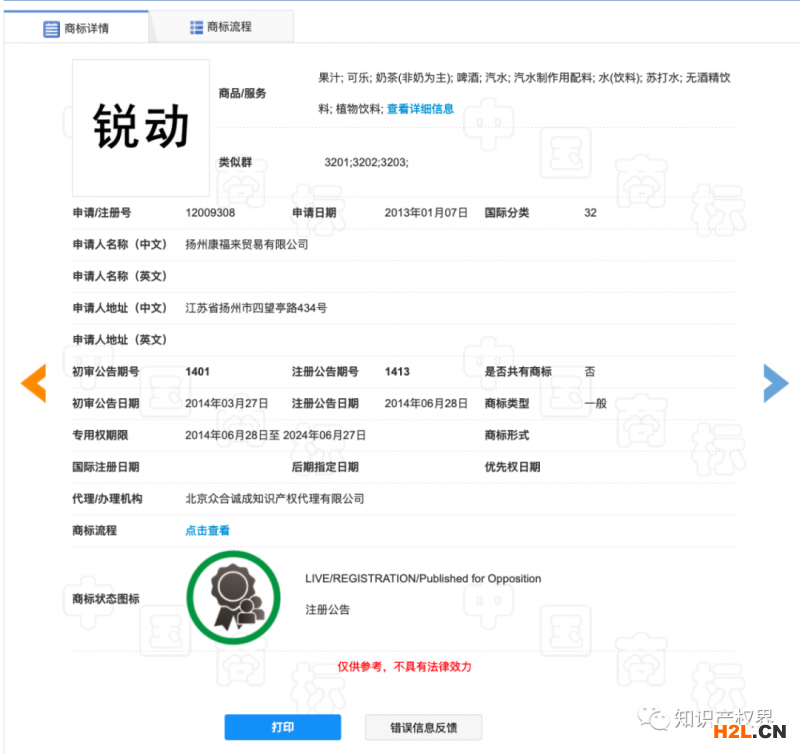Image resolution: width=800 pixels, height=754 pixels.
Task: Click the LIVE/REGISTRATION status text
Action: coord(422,579)
